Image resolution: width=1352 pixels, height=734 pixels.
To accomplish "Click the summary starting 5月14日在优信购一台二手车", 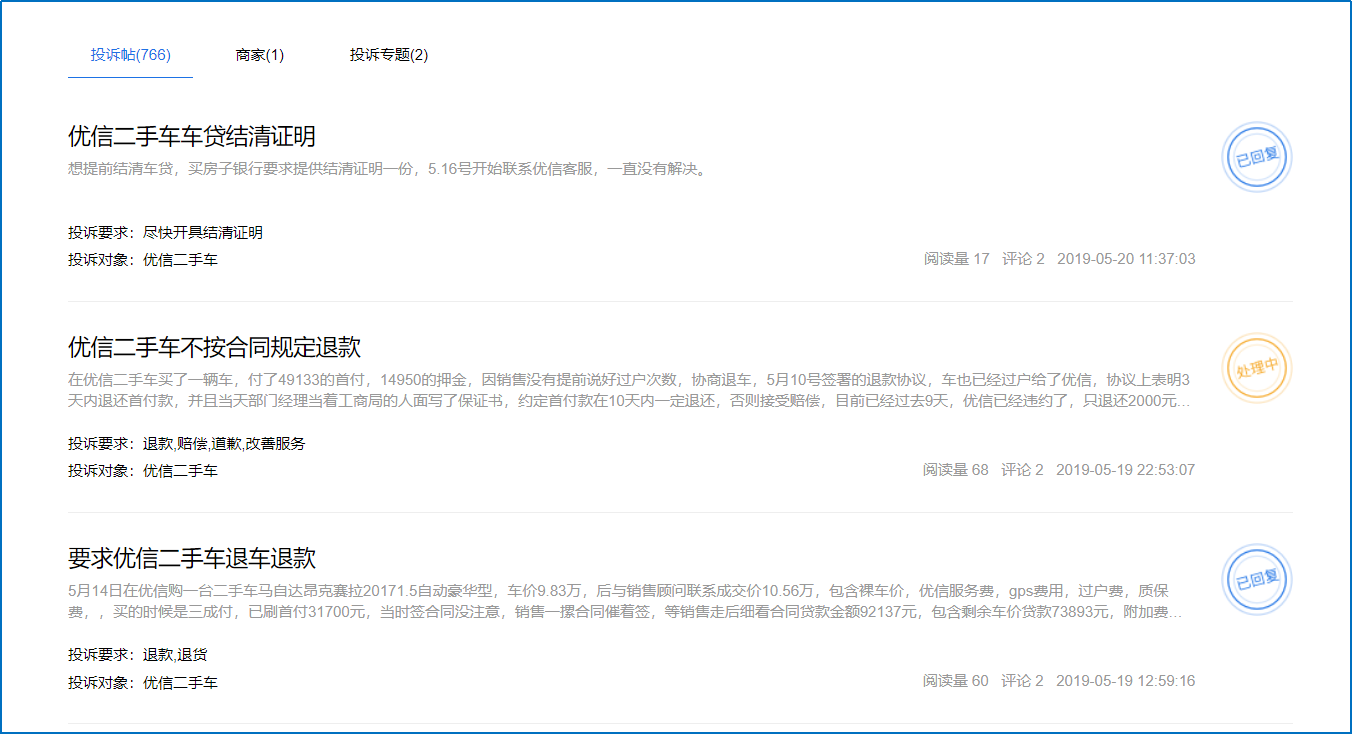I will click(x=626, y=602).
